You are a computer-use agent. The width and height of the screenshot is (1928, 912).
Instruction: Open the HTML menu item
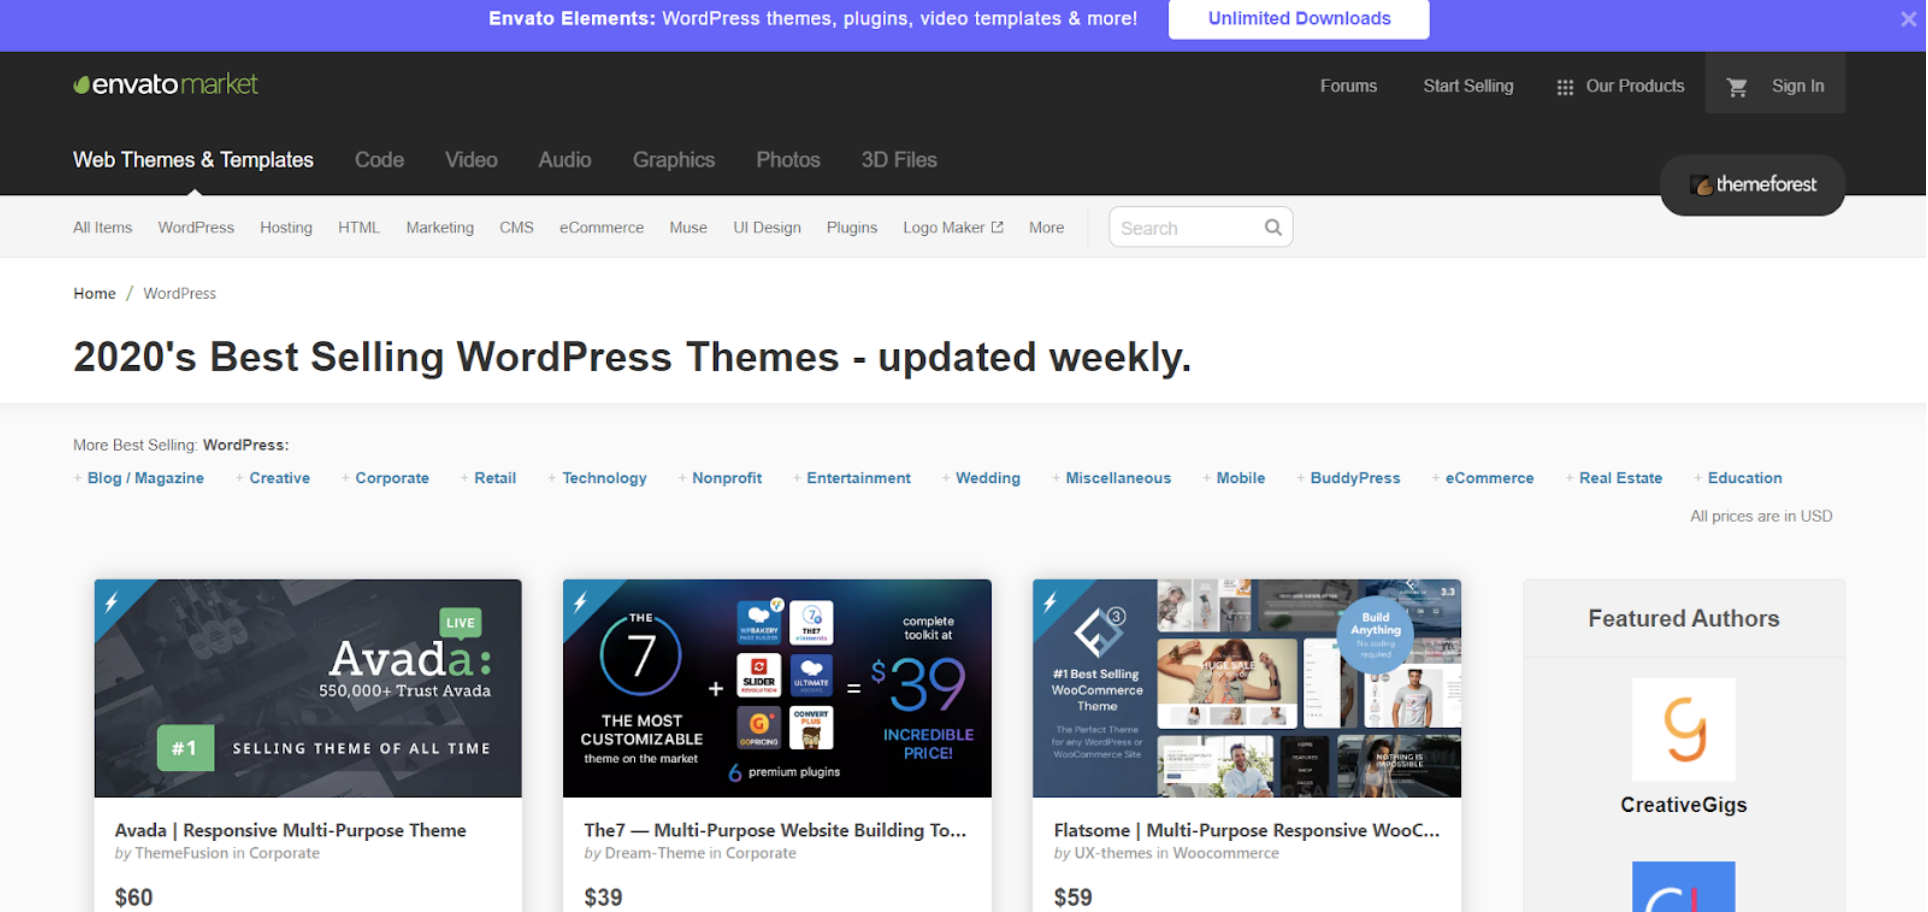point(358,228)
